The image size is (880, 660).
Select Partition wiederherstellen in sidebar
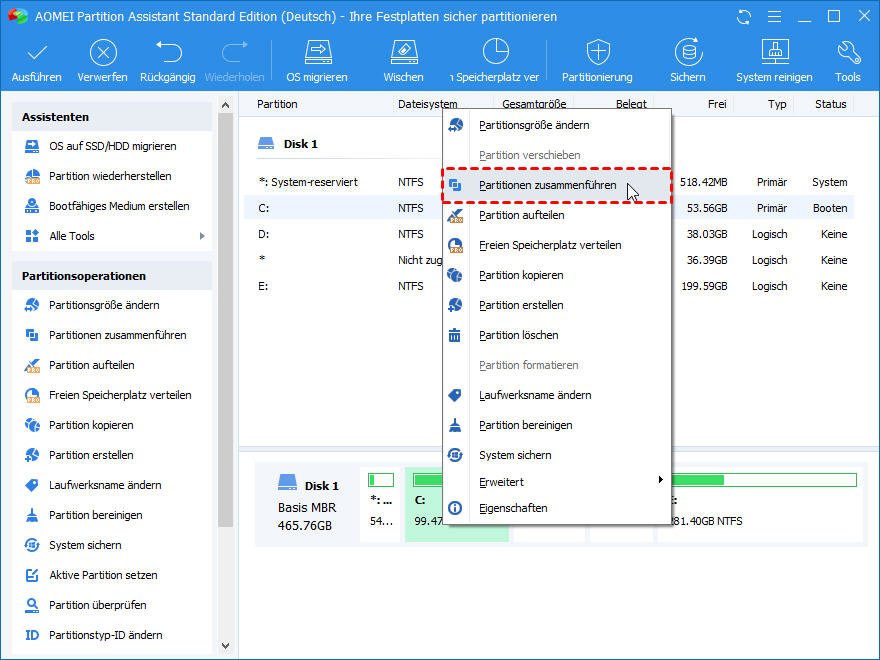tap(112, 176)
